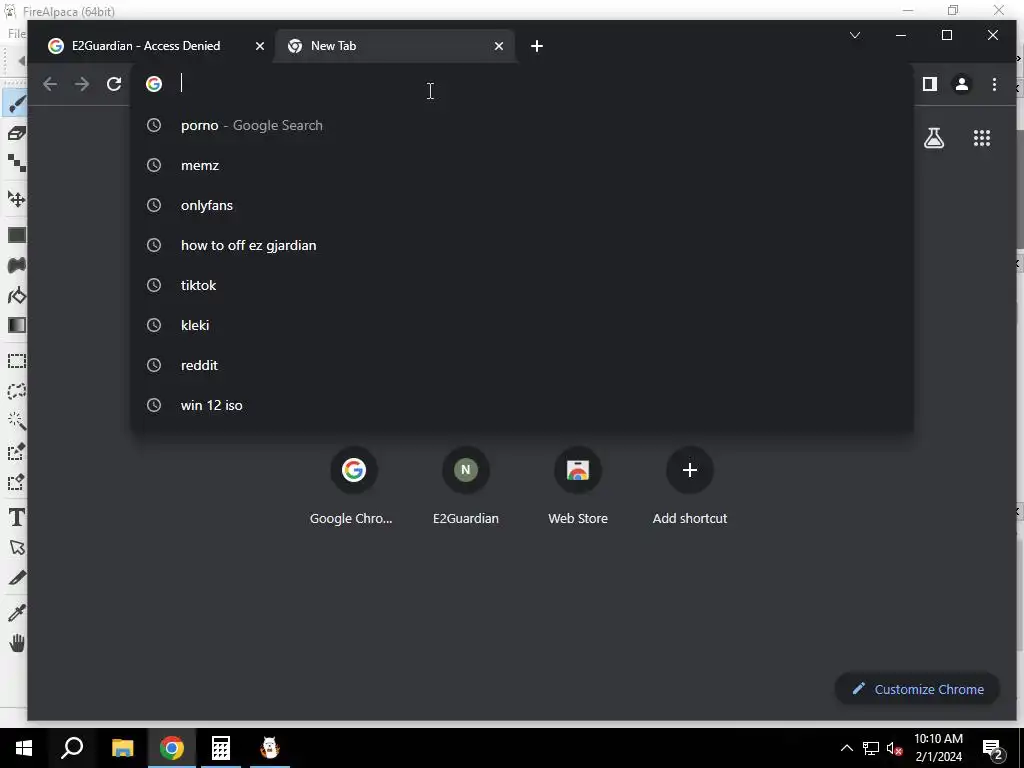Image resolution: width=1024 pixels, height=768 pixels.
Task: Select the Eyedropper tool in FireAlpaca
Action: click(16, 613)
